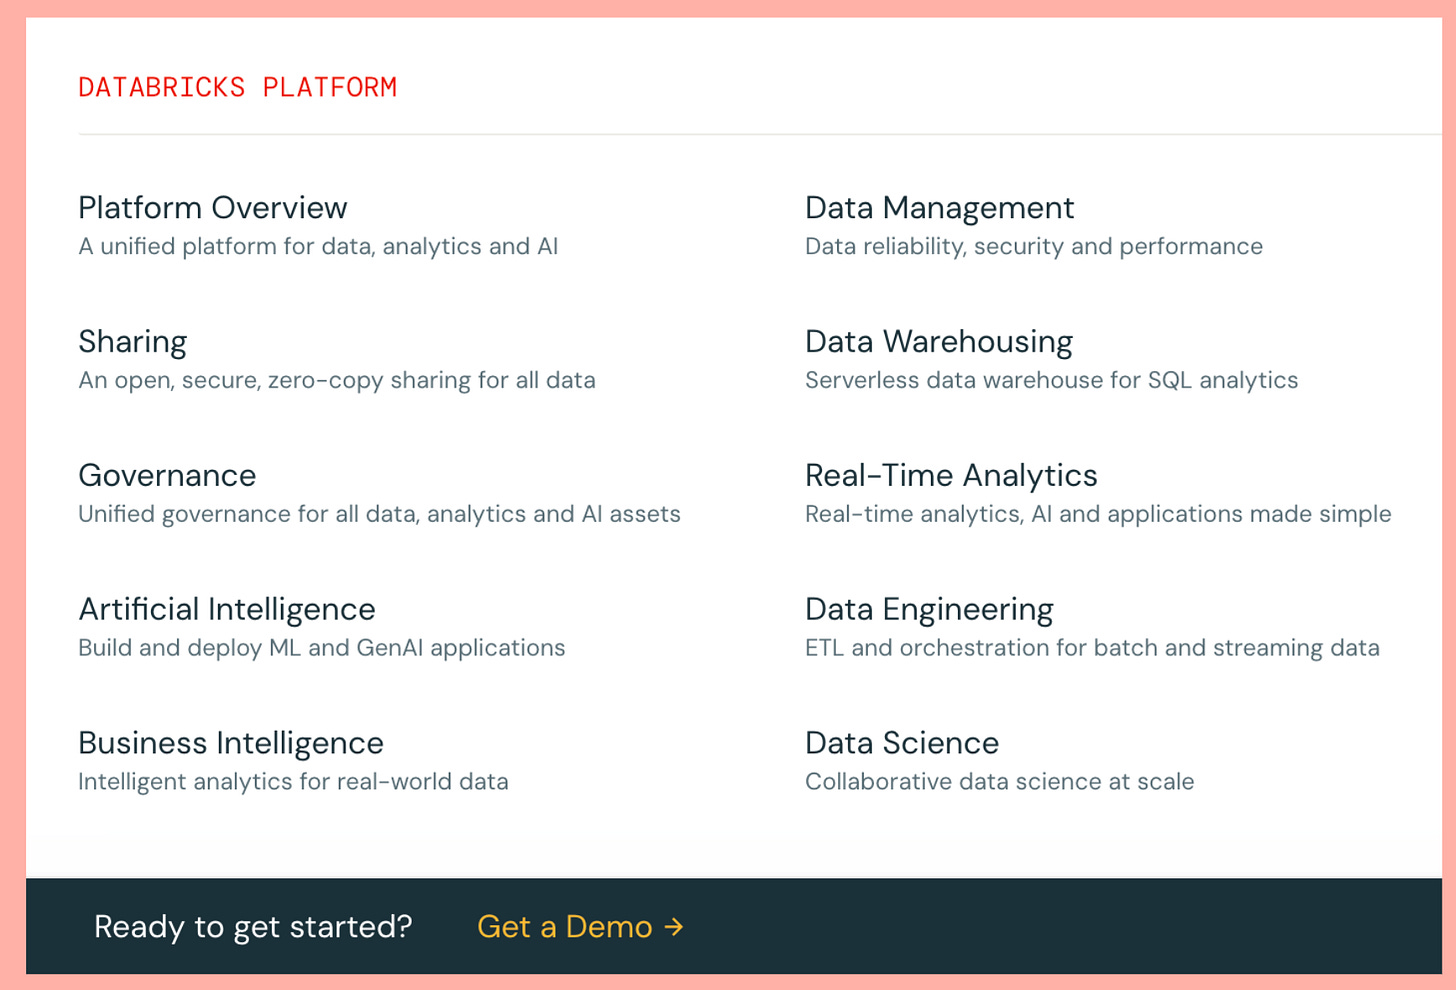Open the Business Intelligence page
The image size is (1456, 990).
tap(231, 744)
